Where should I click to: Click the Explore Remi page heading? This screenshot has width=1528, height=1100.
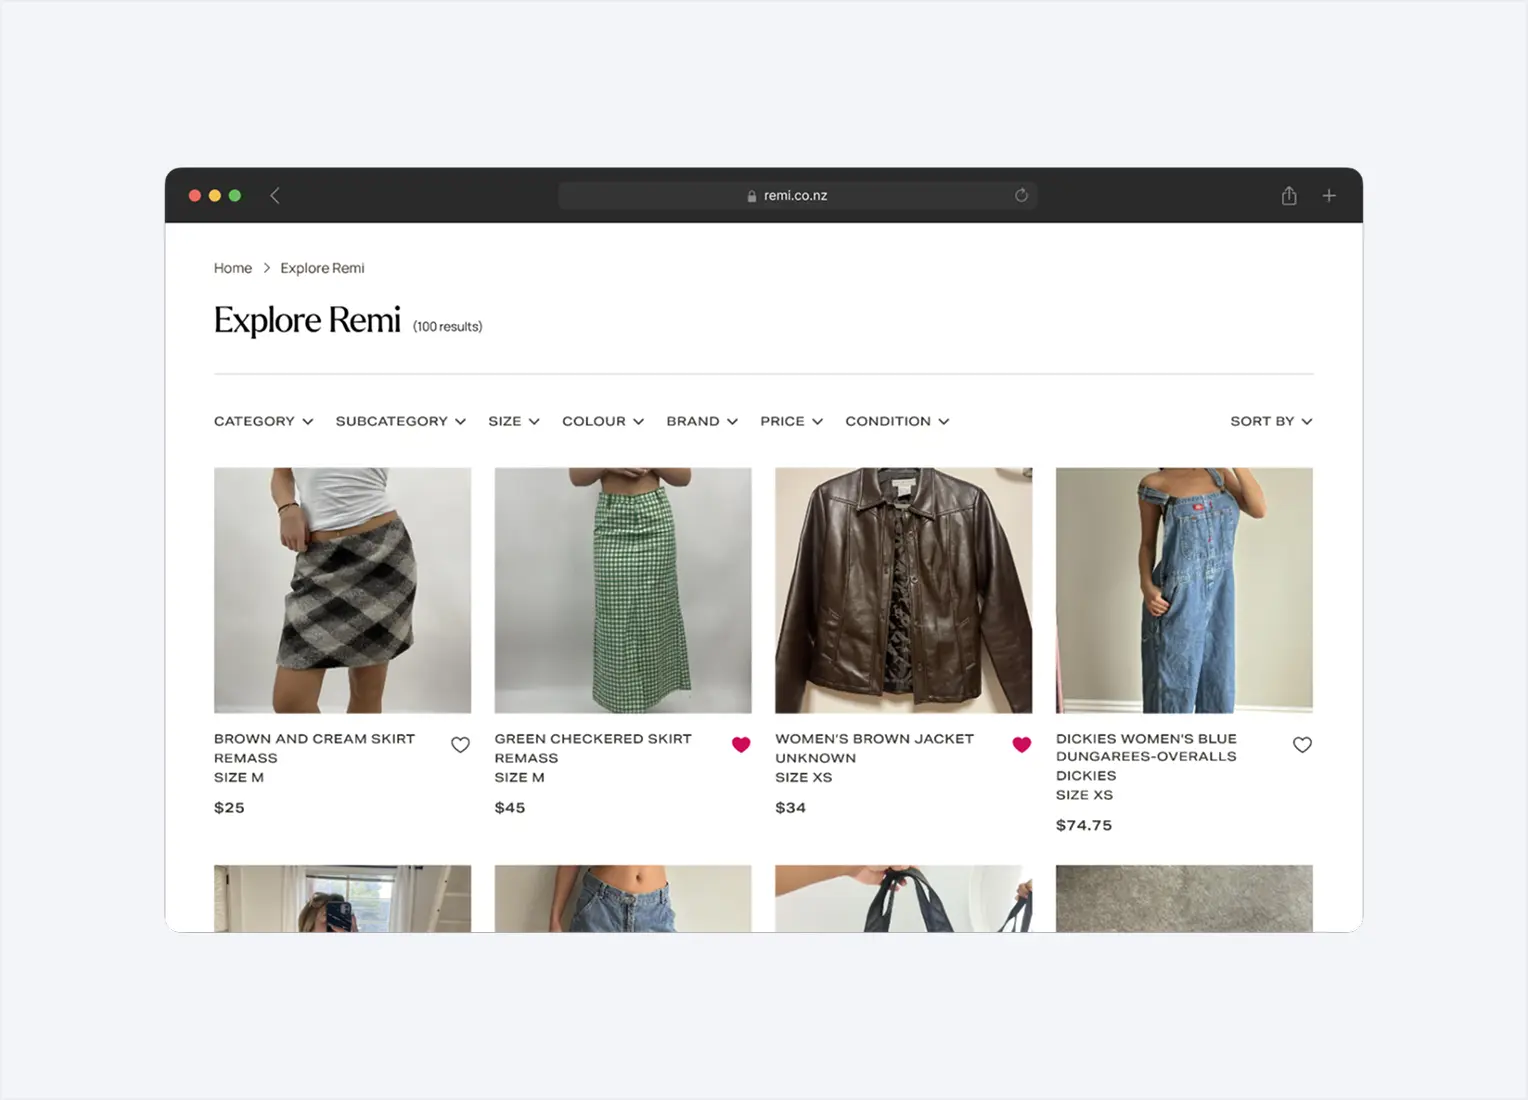[x=307, y=320]
